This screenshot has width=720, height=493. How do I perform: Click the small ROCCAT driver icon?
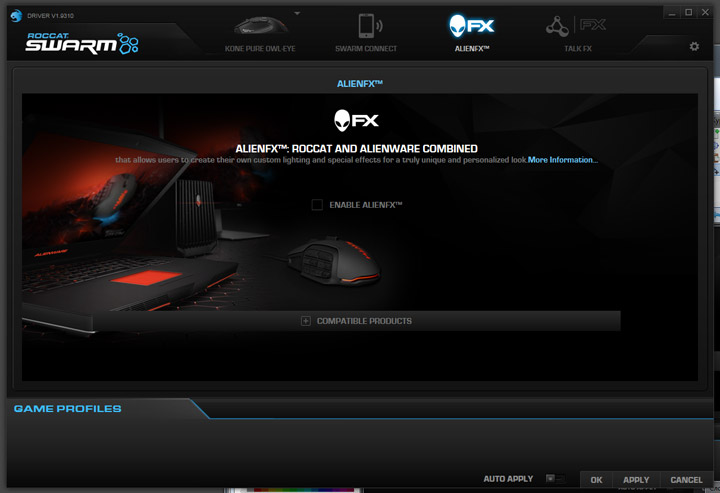(x=16, y=16)
